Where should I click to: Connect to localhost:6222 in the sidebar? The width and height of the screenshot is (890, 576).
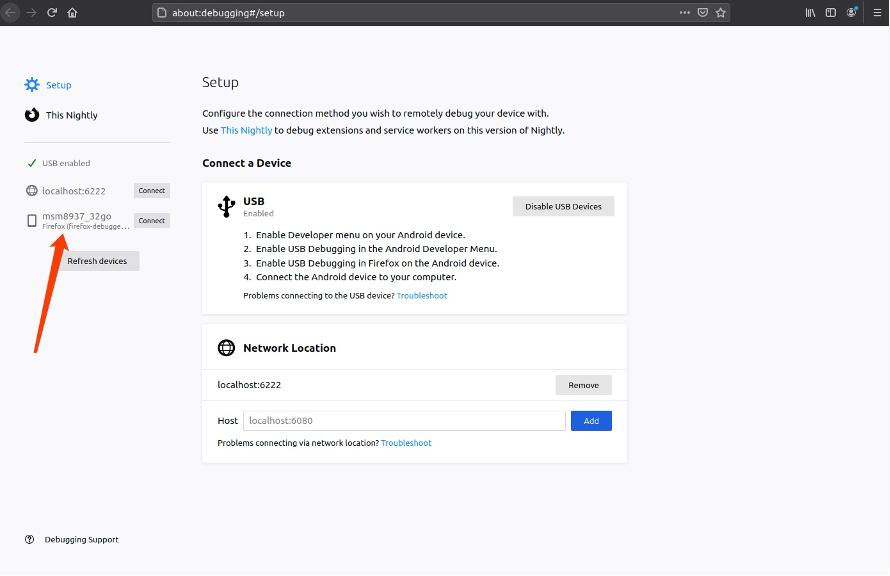point(151,191)
